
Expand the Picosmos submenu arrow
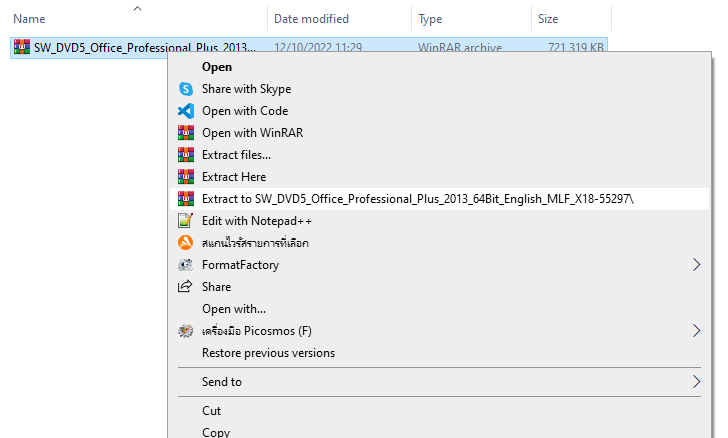696,331
